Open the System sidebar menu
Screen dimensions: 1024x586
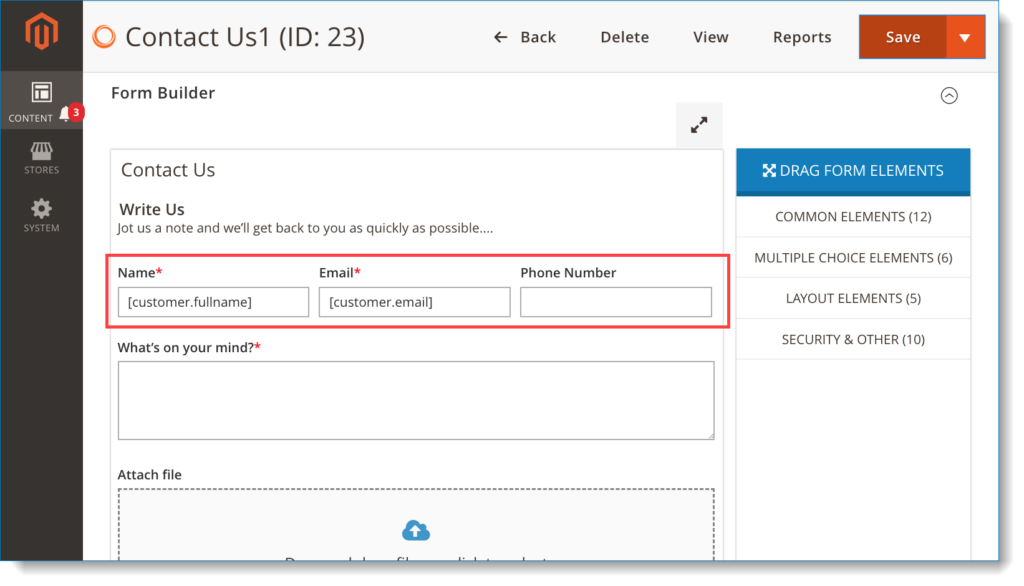[40, 214]
